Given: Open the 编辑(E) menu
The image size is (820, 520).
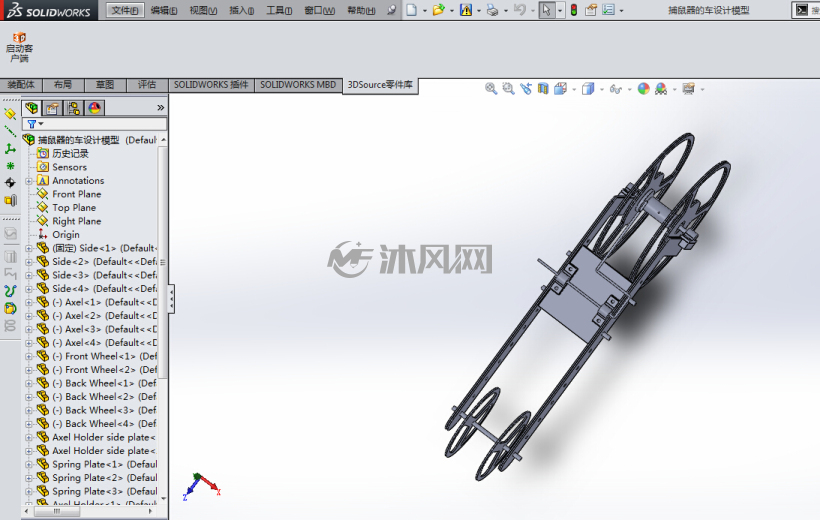Looking at the screenshot, I should (164, 10).
